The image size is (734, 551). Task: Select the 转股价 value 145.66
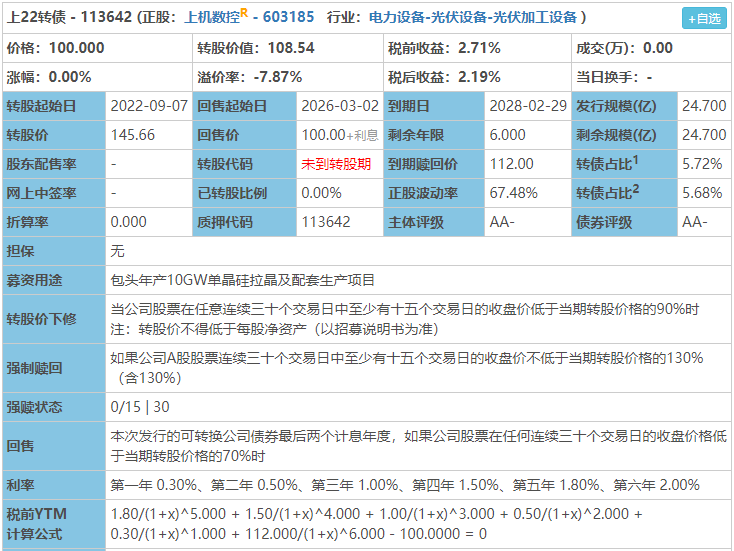132,135
